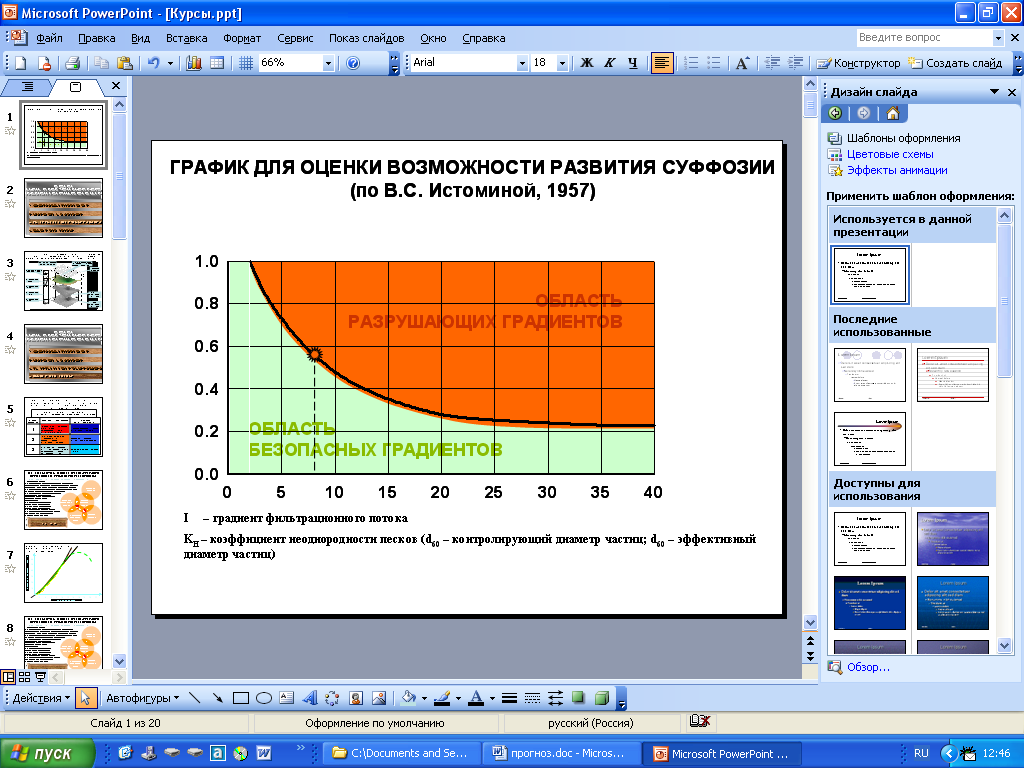Open the font size 18 dropdown
This screenshot has width=1024, height=768.
[562, 63]
